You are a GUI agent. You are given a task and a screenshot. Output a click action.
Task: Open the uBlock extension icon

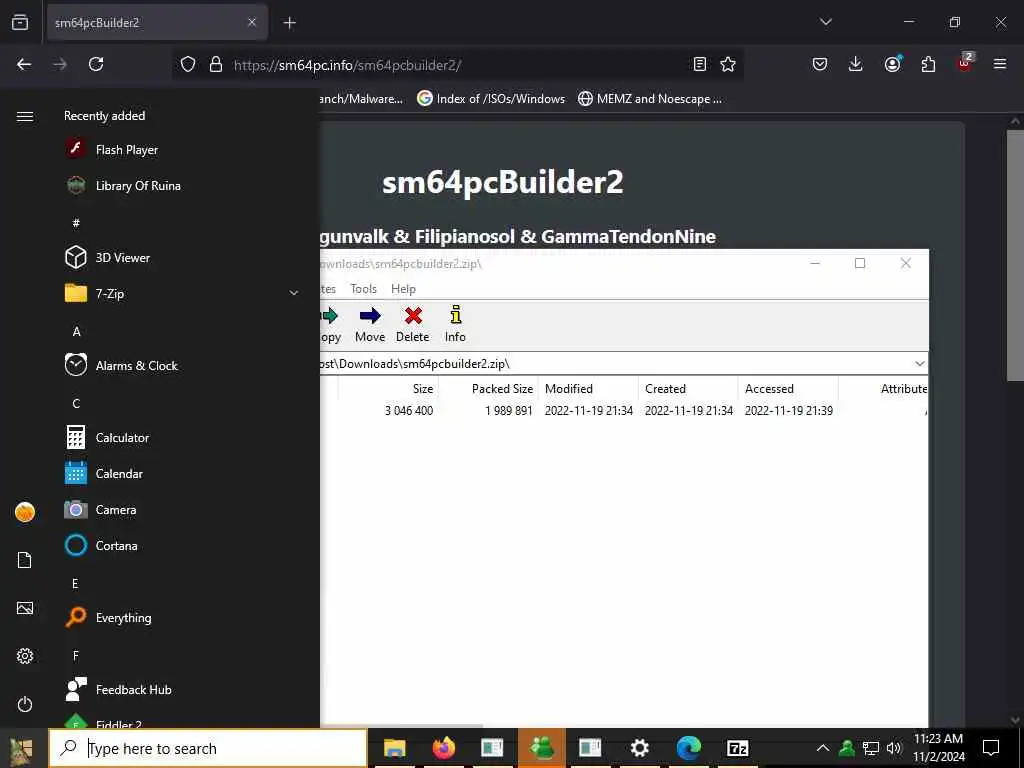[965, 63]
